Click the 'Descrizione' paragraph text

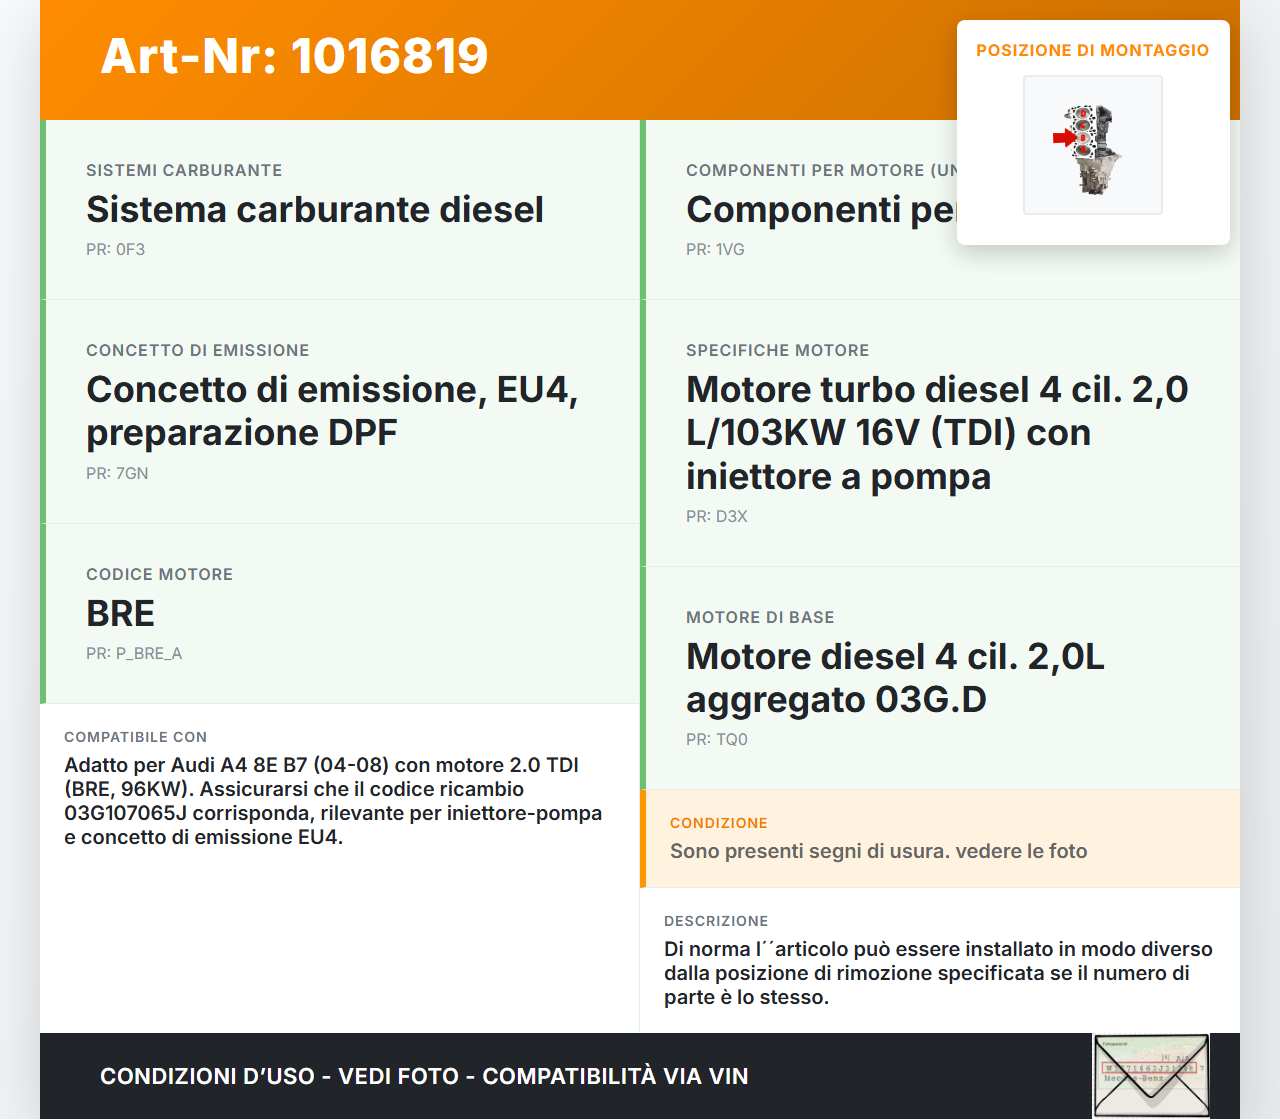[x=937, y=973]
